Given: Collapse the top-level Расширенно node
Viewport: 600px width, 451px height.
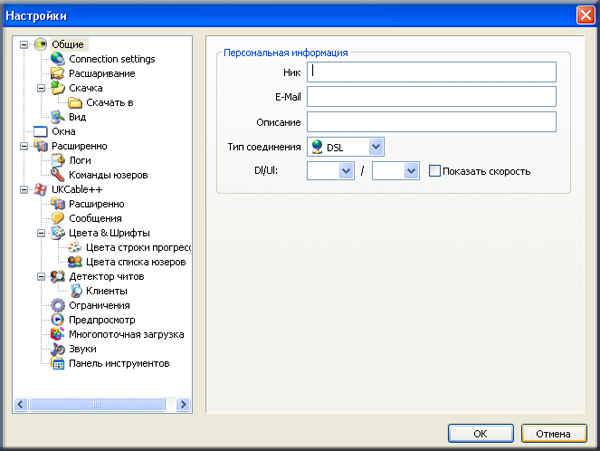Looking at the screenshot, I should 24,146.
